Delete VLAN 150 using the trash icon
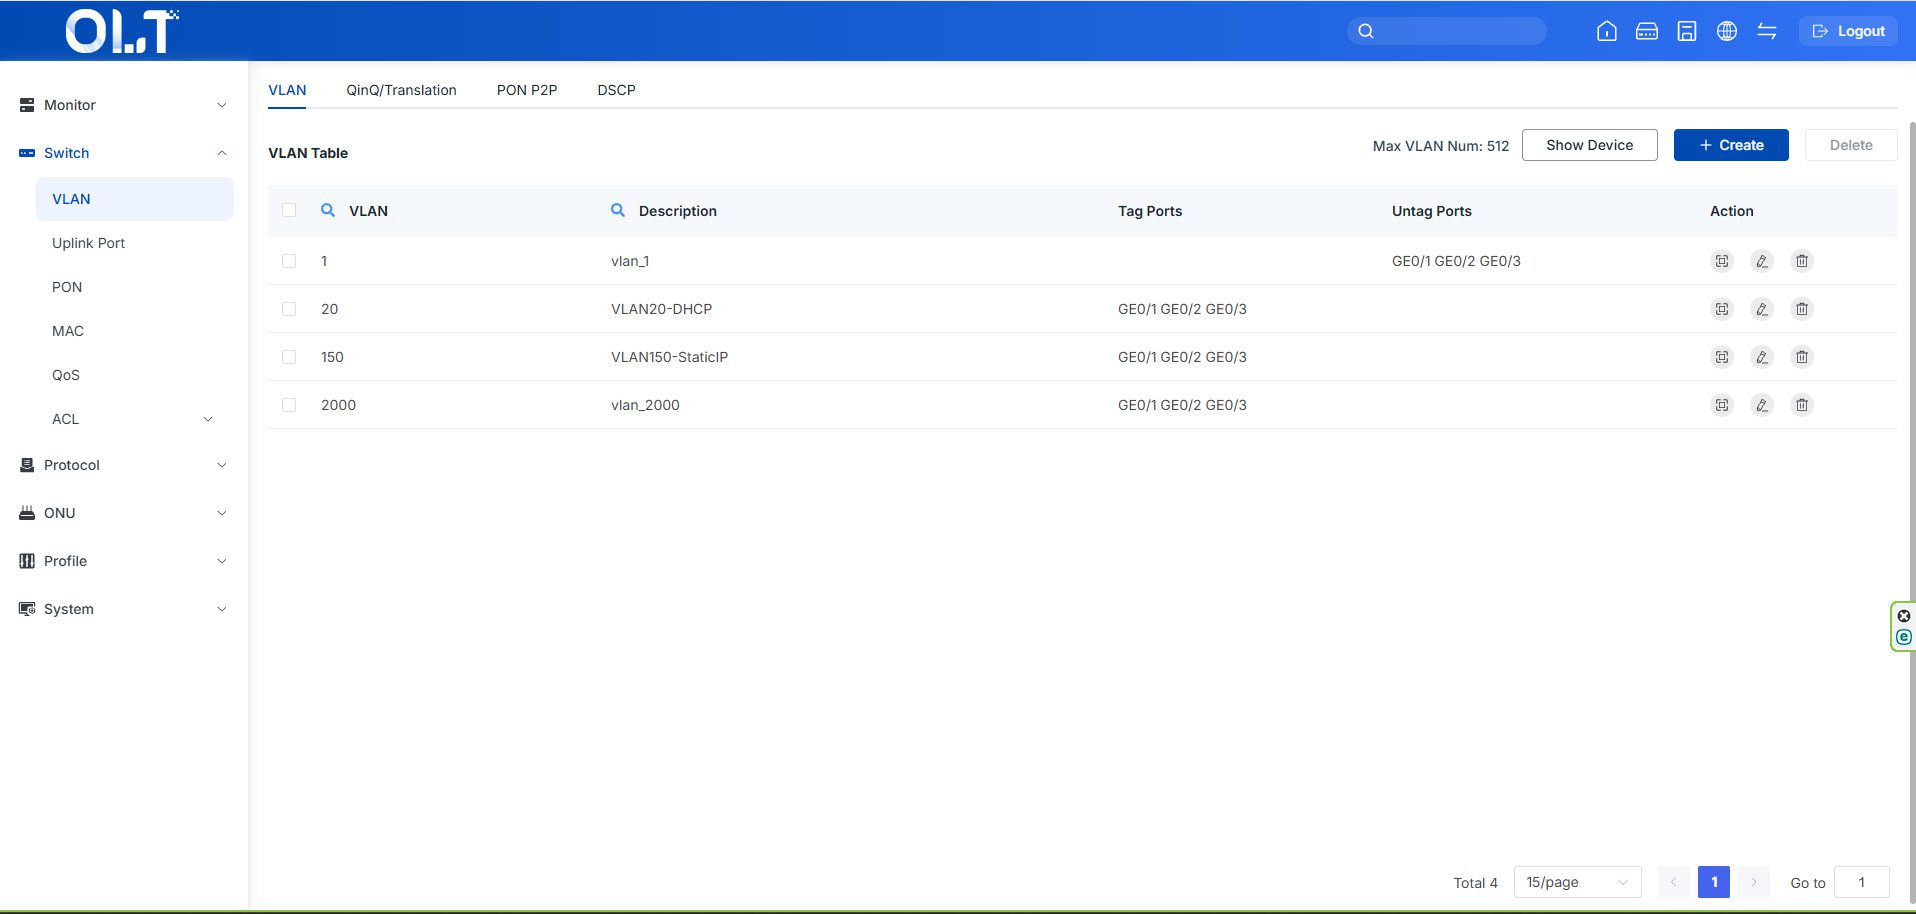Screen dimensions: 1916x914 tap(1802, 357)
